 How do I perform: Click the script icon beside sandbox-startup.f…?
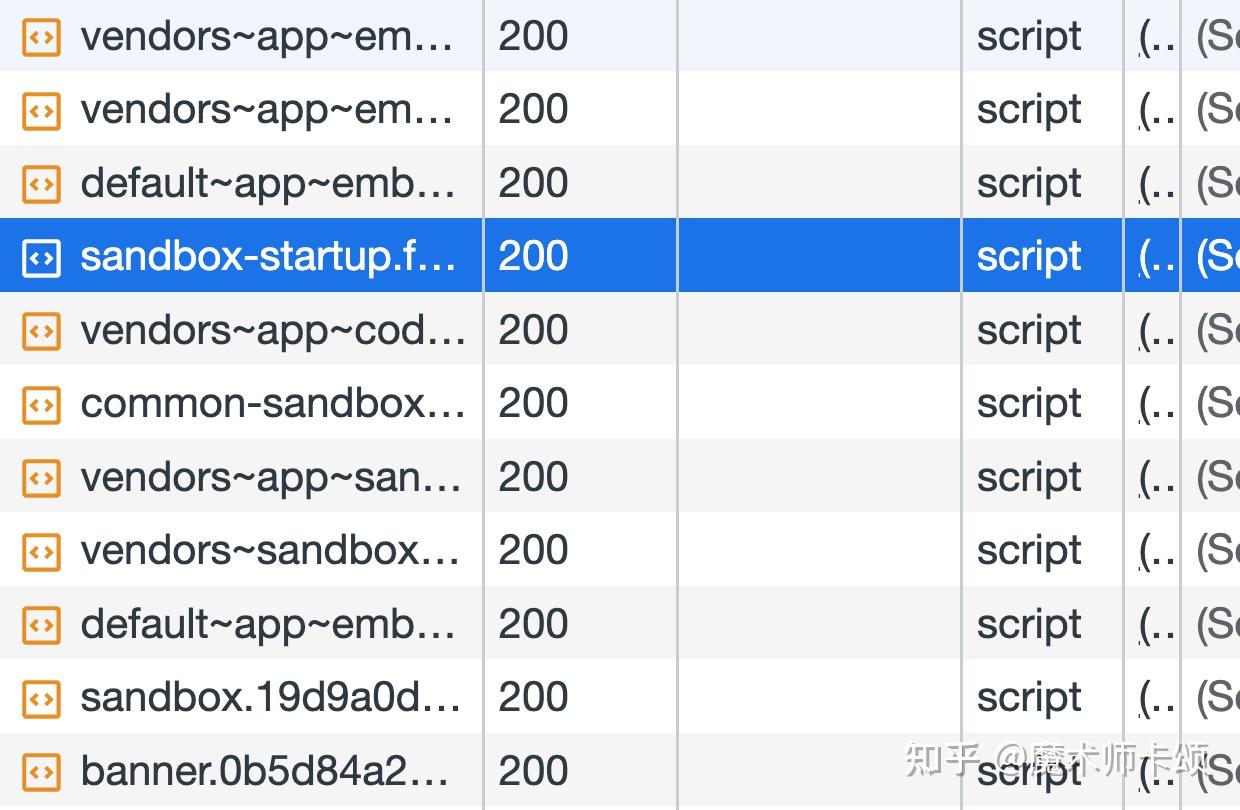pyautogui.click(x=41, y=257)
